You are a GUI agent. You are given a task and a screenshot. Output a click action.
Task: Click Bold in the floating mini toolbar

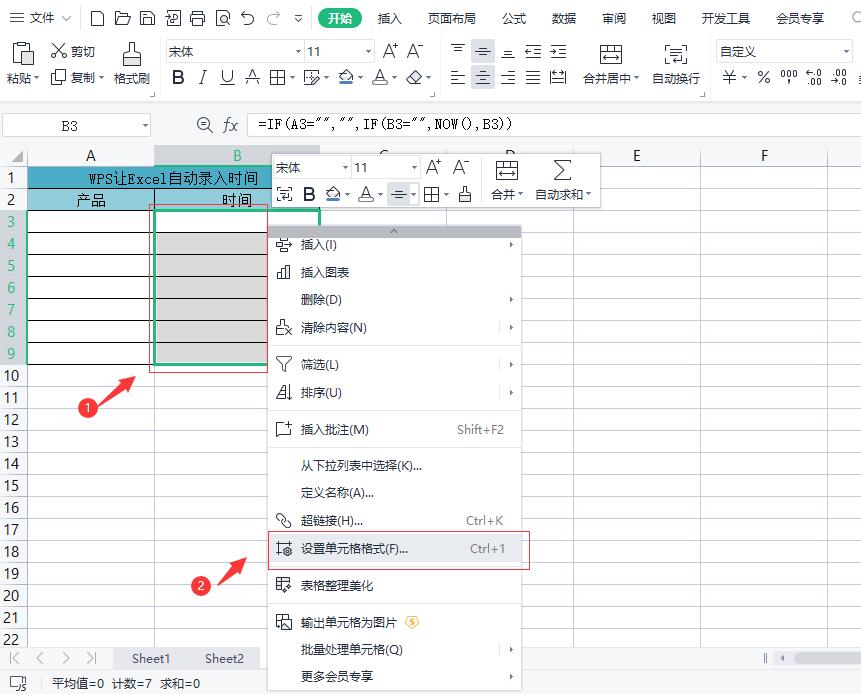309,194
